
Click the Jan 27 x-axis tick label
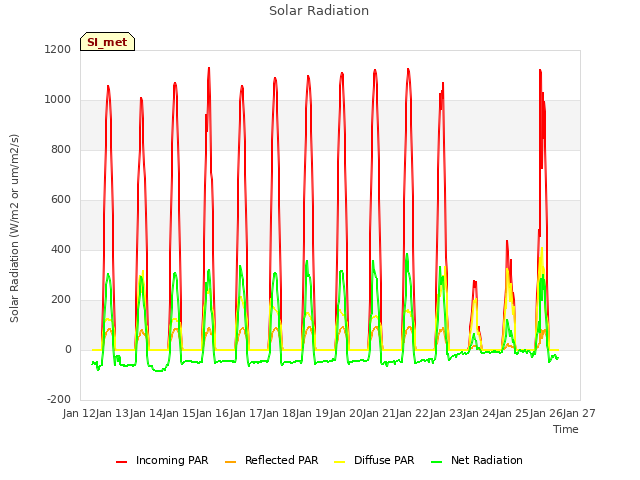tap(579, 413)
